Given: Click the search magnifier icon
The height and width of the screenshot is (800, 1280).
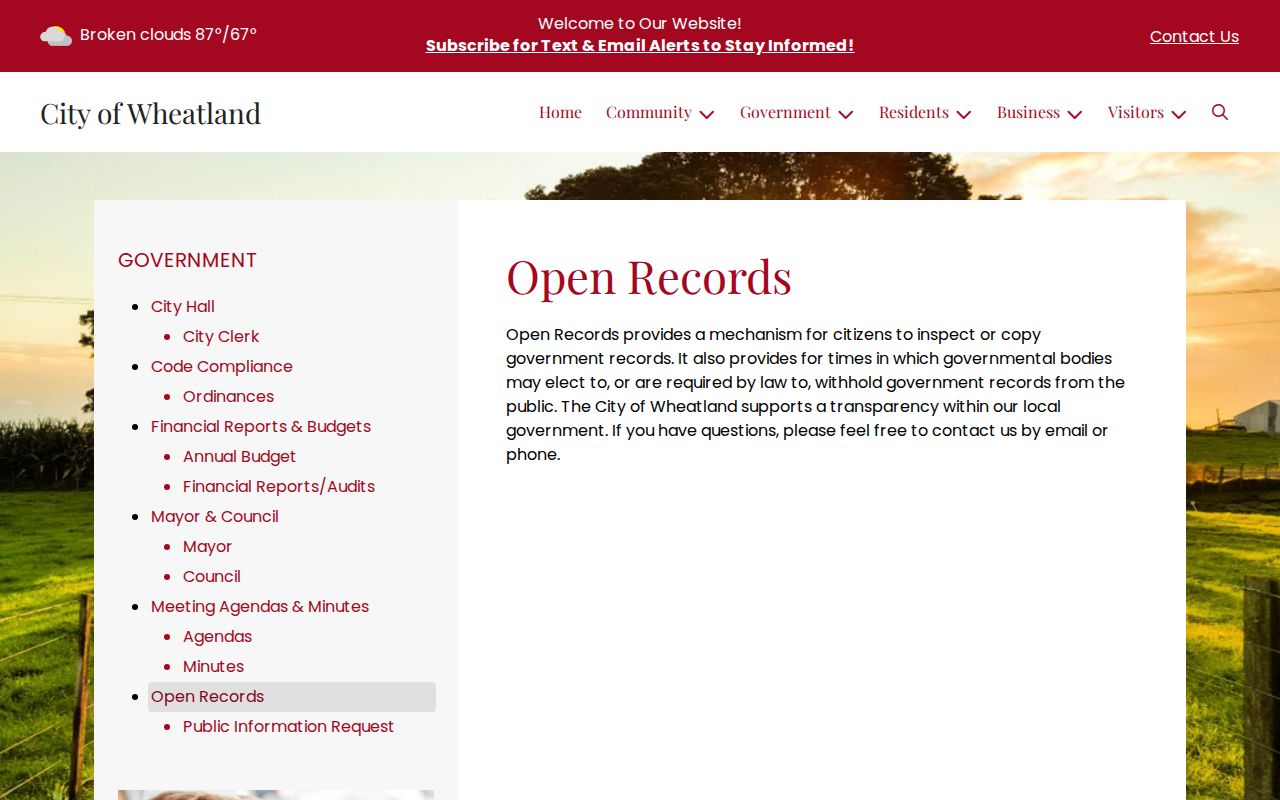Looking at the screenshot, I should pos(1220,112).
